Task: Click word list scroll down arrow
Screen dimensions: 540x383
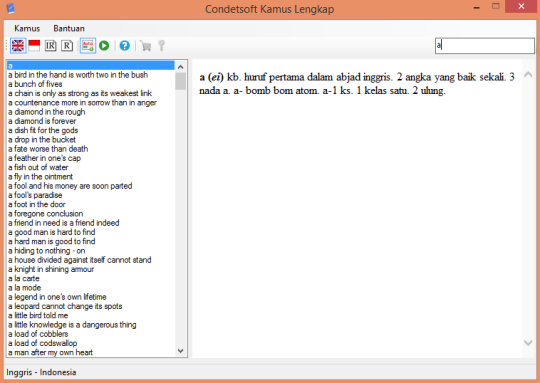Action: (x=180, y=351)
